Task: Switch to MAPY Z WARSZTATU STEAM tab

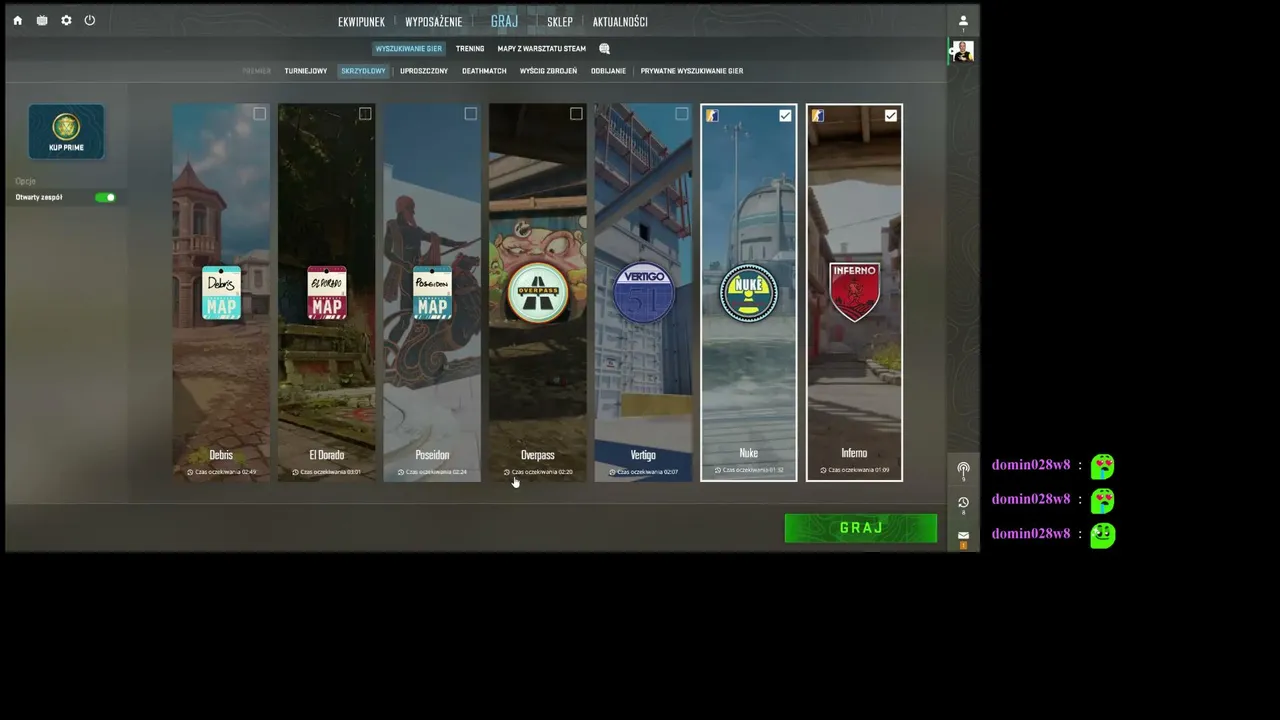Action: click(x=542, y=49)
